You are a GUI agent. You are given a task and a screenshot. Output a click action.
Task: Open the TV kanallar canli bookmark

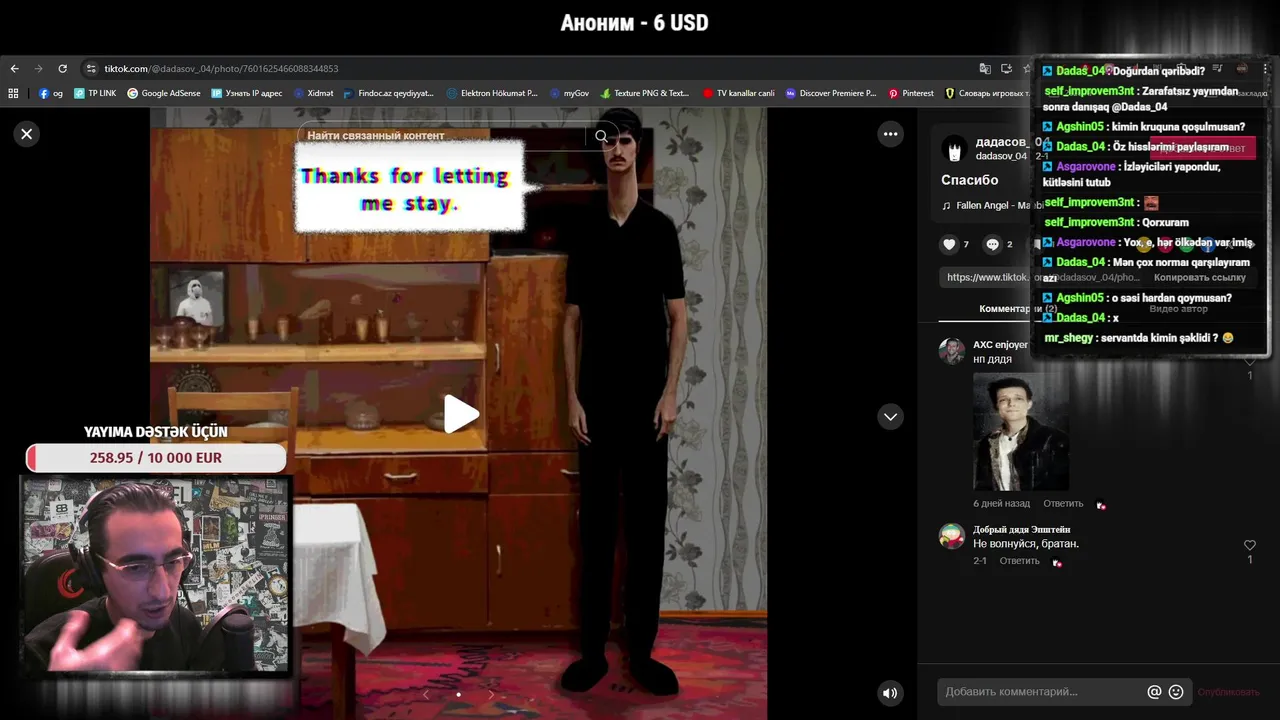(x=739, y=93)
